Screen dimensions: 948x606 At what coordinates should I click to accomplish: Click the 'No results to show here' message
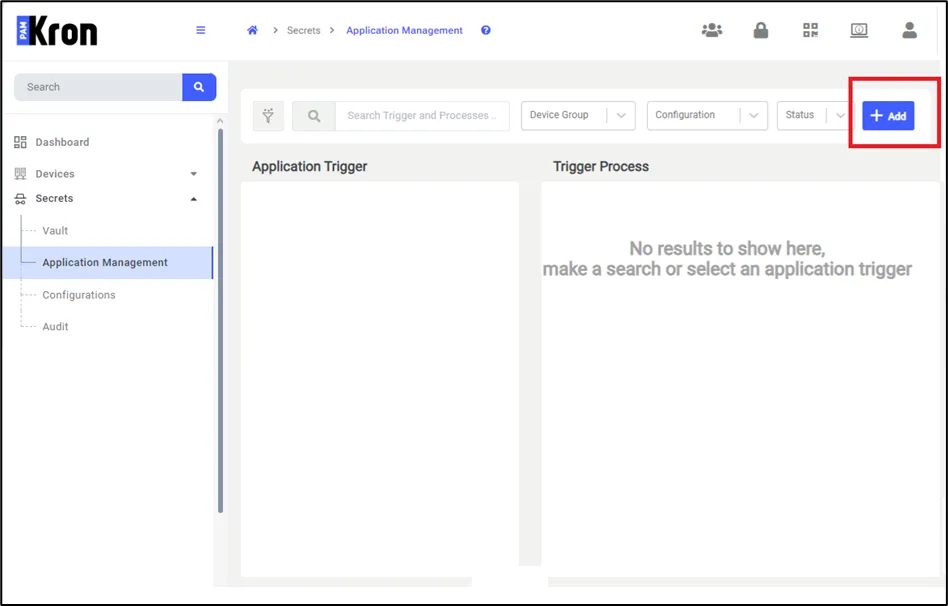tap(727, 258)
